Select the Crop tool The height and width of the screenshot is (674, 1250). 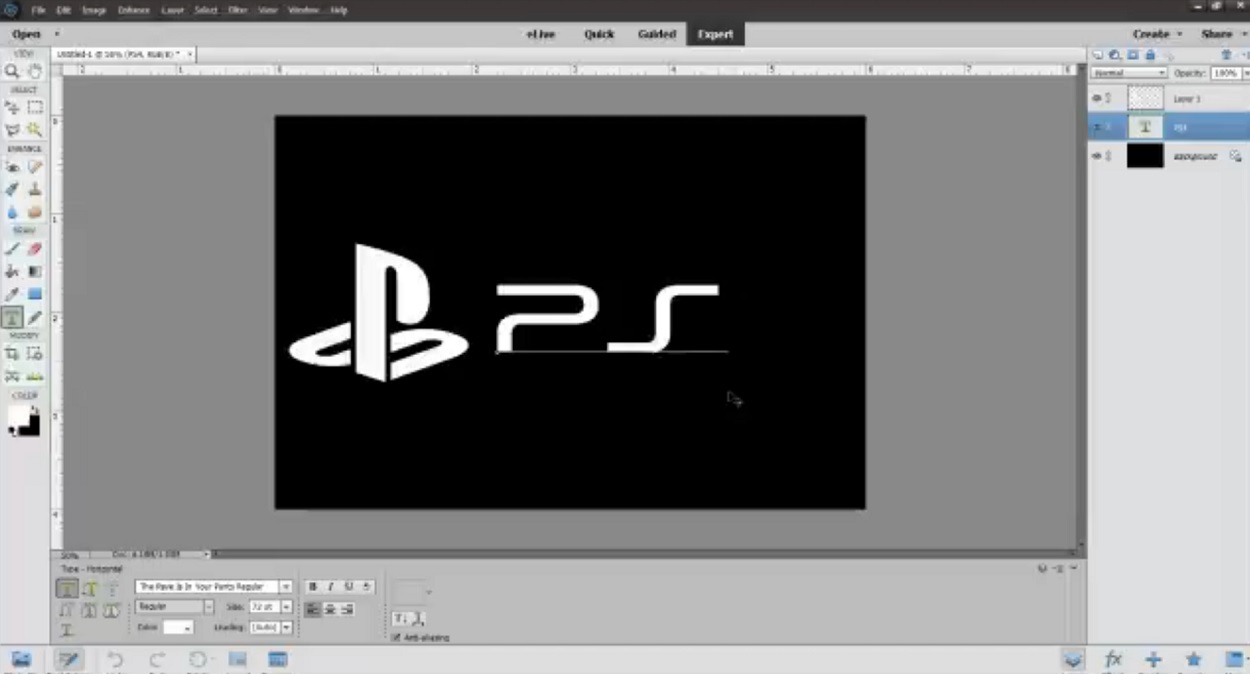tap(12, 354)
